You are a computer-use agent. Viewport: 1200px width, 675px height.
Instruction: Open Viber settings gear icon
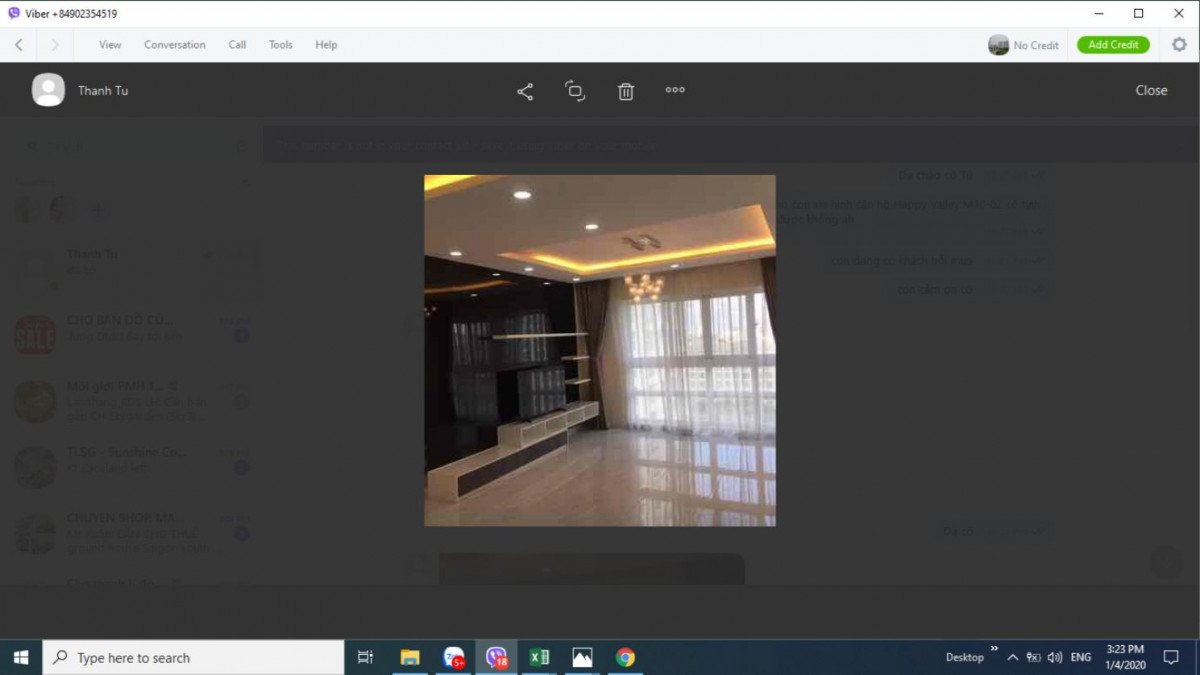click(1179, 44)
